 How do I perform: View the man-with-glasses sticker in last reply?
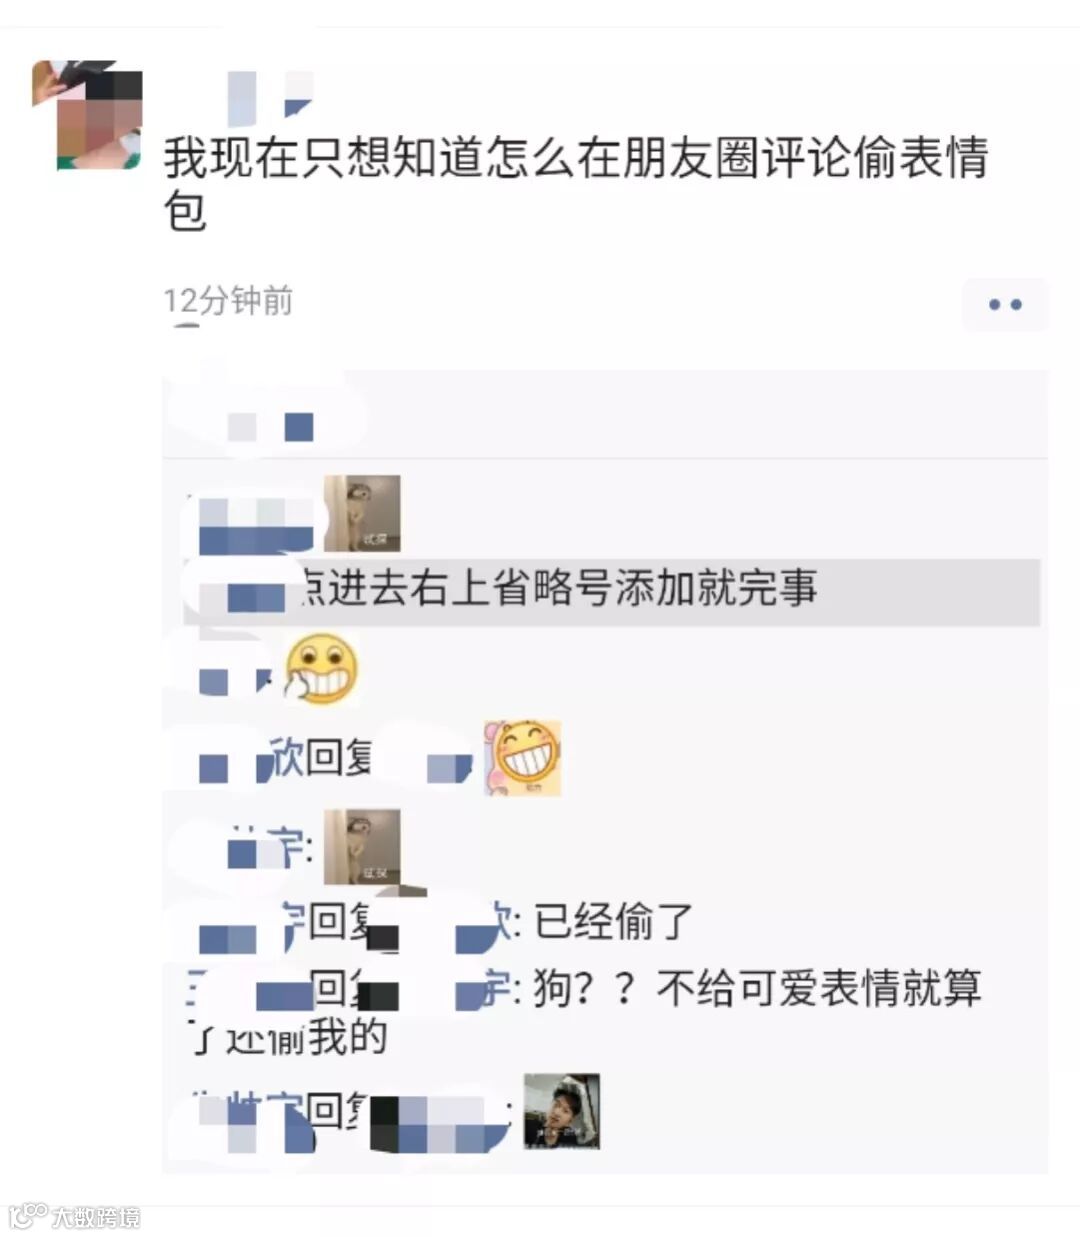[562, 1110]
